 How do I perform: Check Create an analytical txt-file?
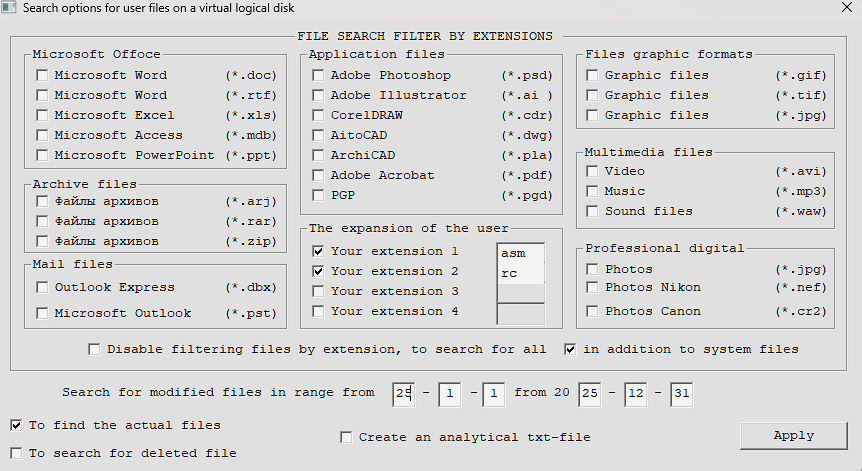(x=346, y=437)
